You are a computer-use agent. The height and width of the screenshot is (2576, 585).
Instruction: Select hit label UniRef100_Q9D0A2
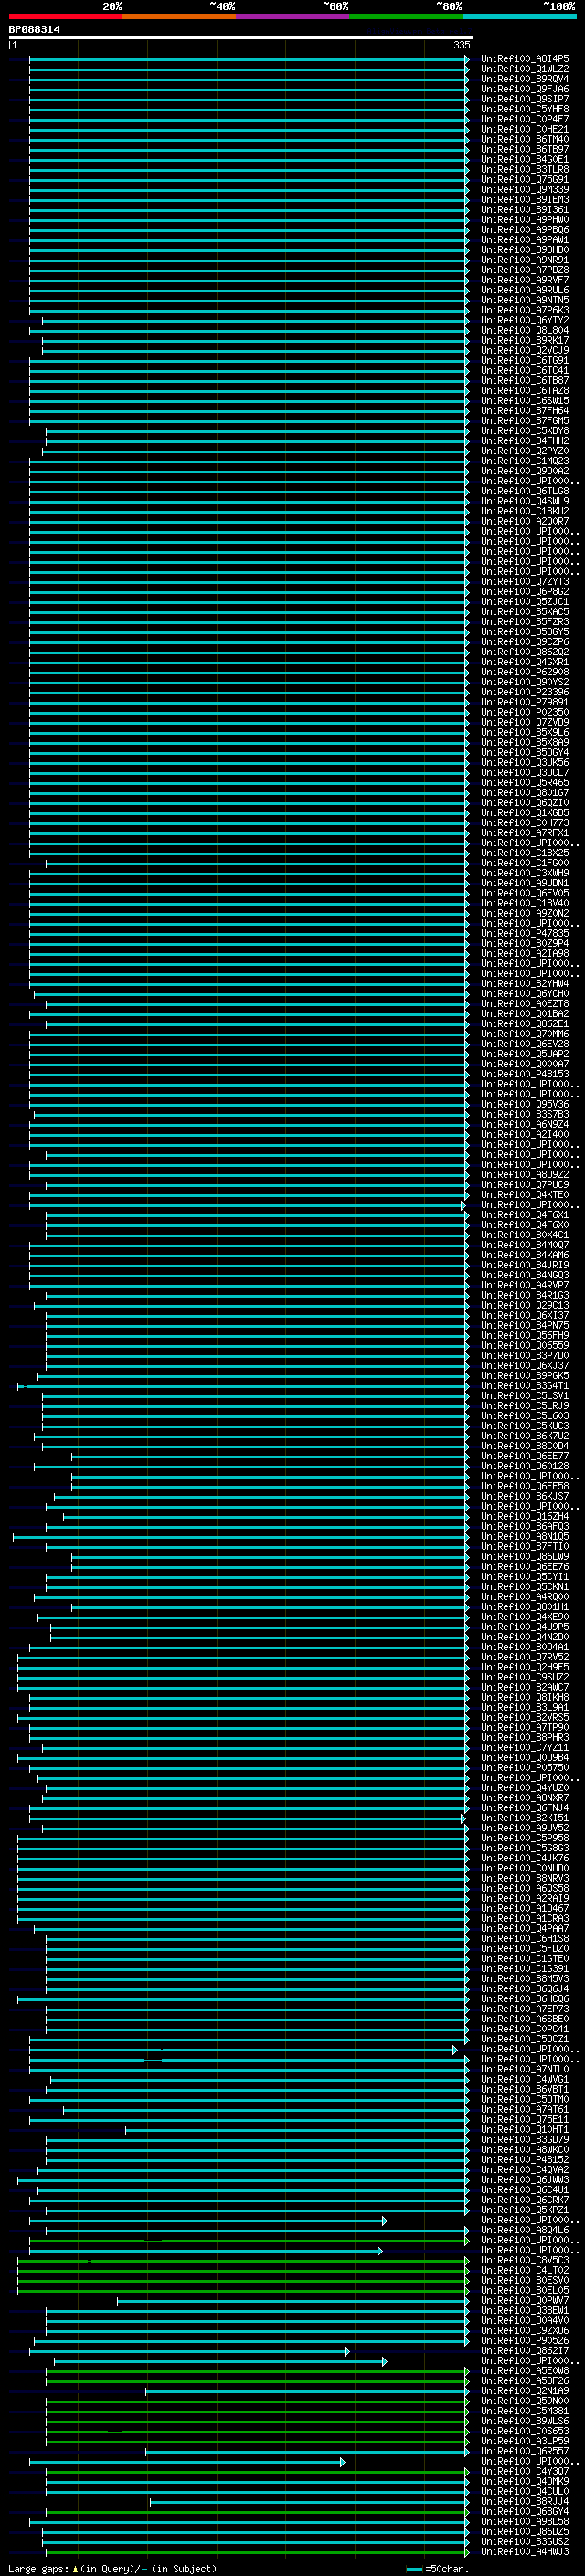point(525,471)
